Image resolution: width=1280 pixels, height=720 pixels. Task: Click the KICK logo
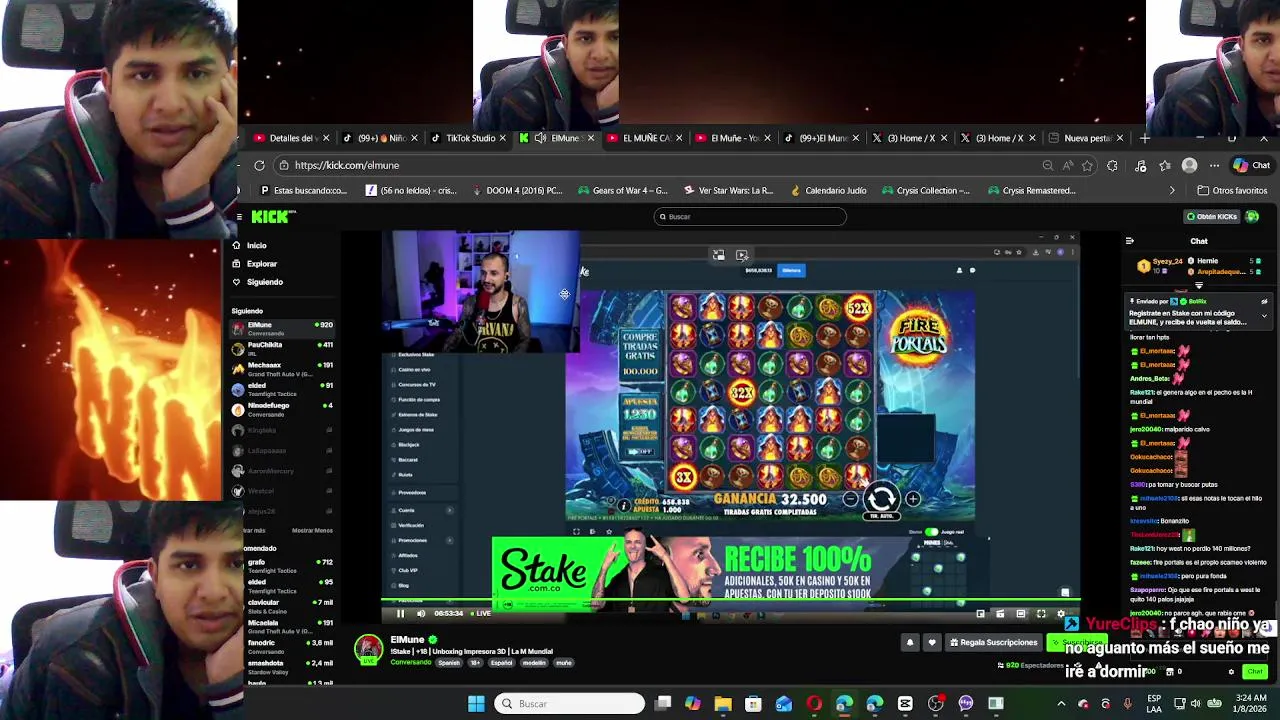(272, 216)
